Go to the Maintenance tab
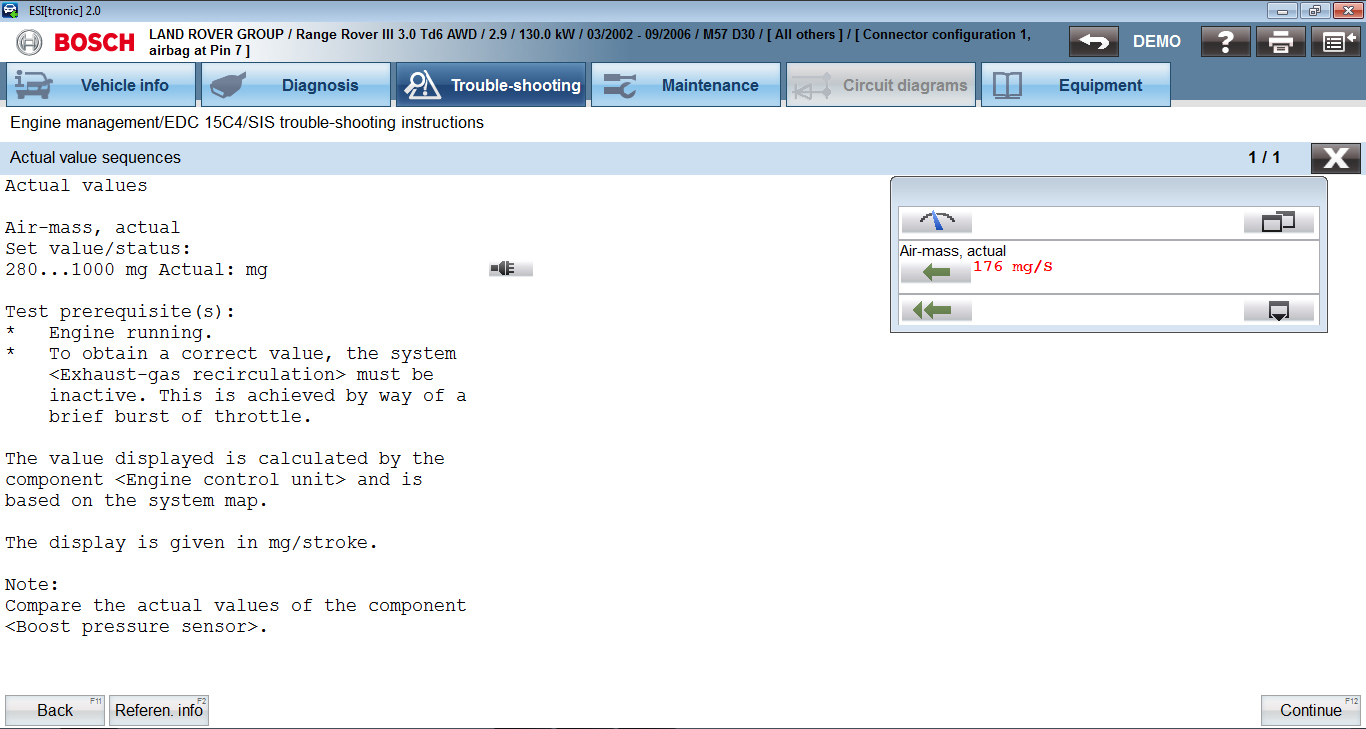Viewport: 1366px width, 729px height. point(686,85)
